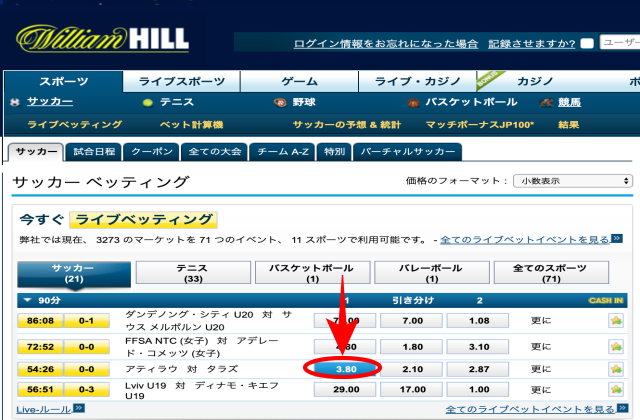
Task: Open the 試合日程 tab
Action: click(95, 152)
